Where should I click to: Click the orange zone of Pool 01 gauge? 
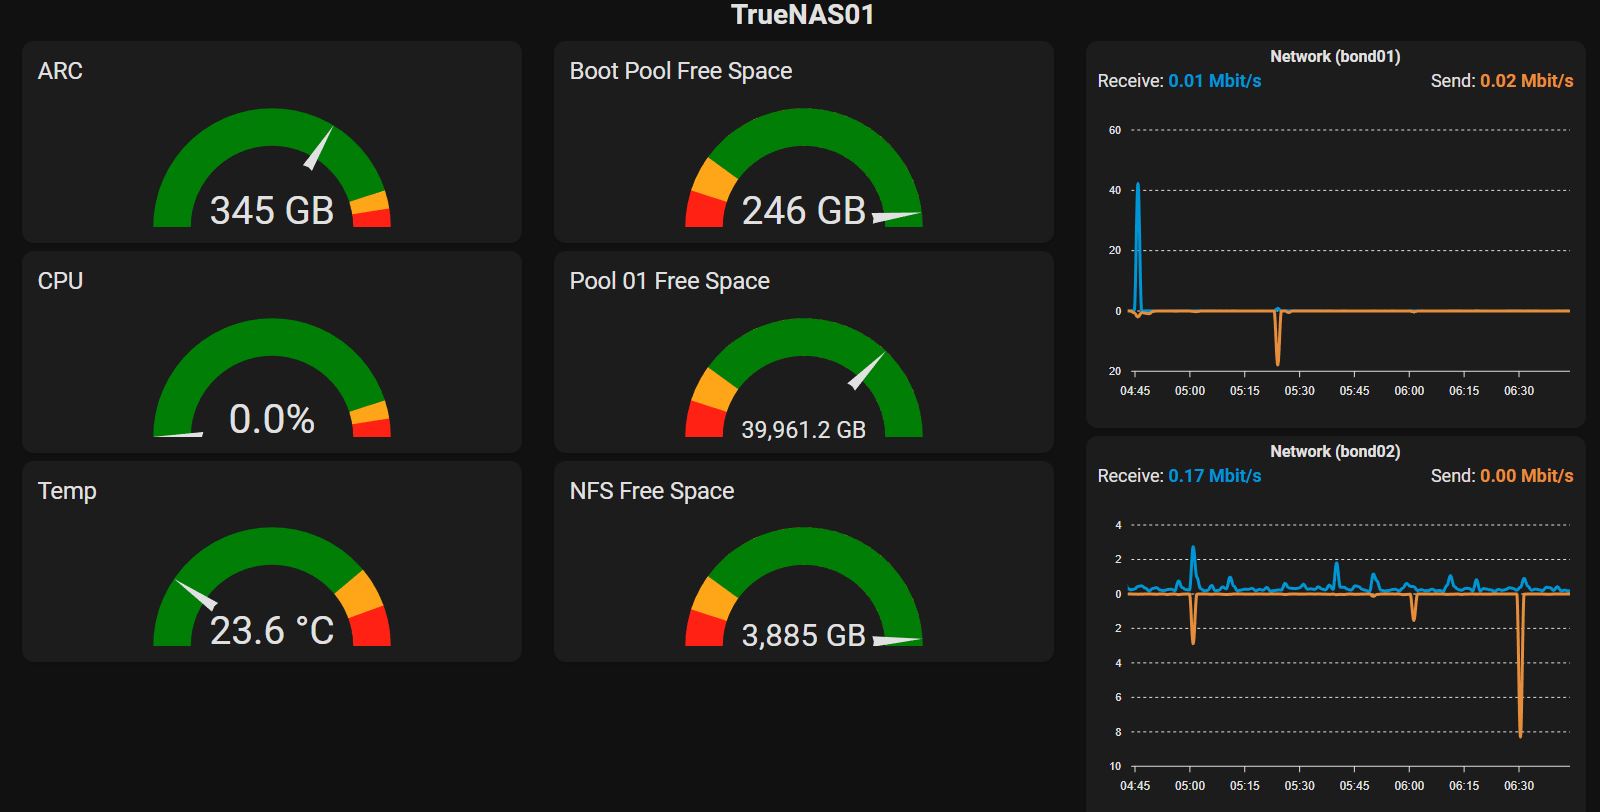(714, 389)
